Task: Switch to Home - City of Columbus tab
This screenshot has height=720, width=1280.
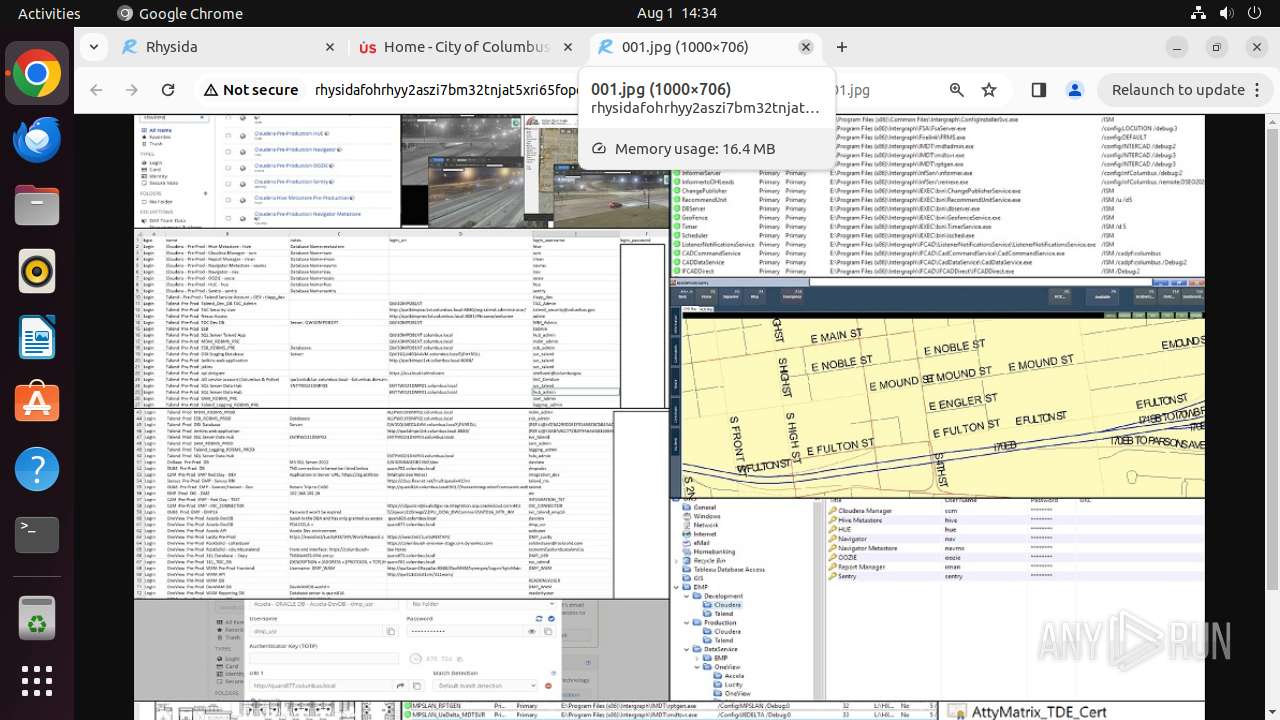Action: [x=465, y=47]
